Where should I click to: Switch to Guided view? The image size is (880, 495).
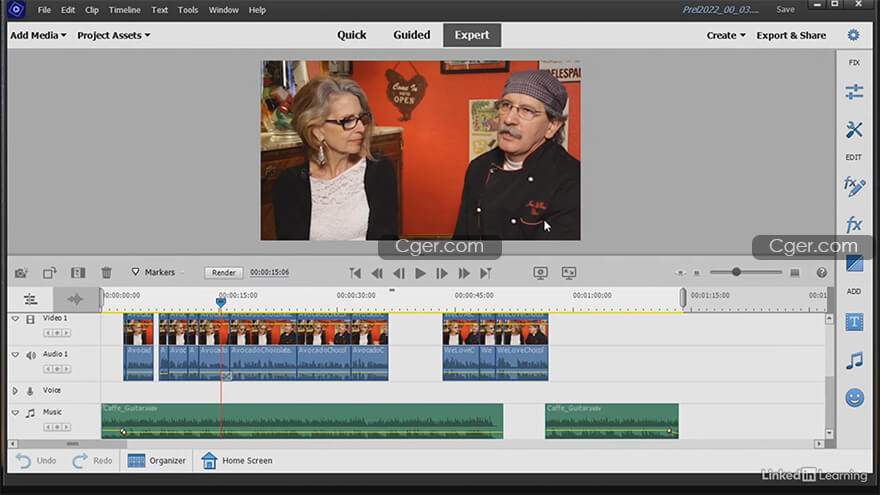click(411, 35)
